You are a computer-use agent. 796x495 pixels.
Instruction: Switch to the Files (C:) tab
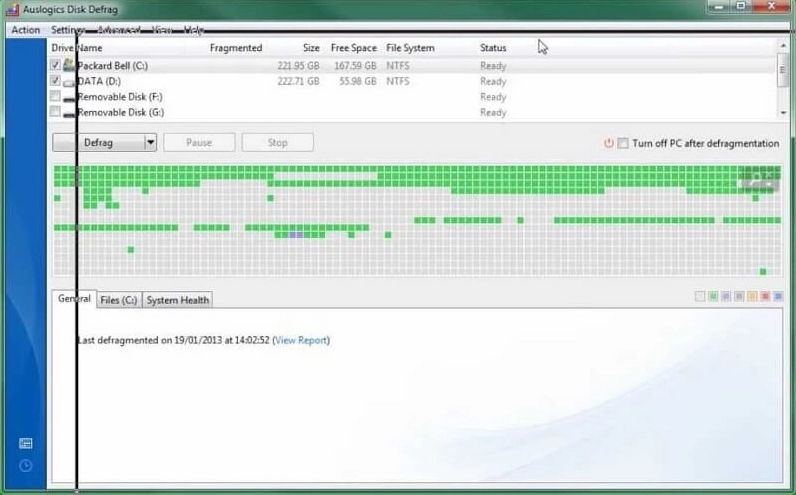tap(118, 300)
